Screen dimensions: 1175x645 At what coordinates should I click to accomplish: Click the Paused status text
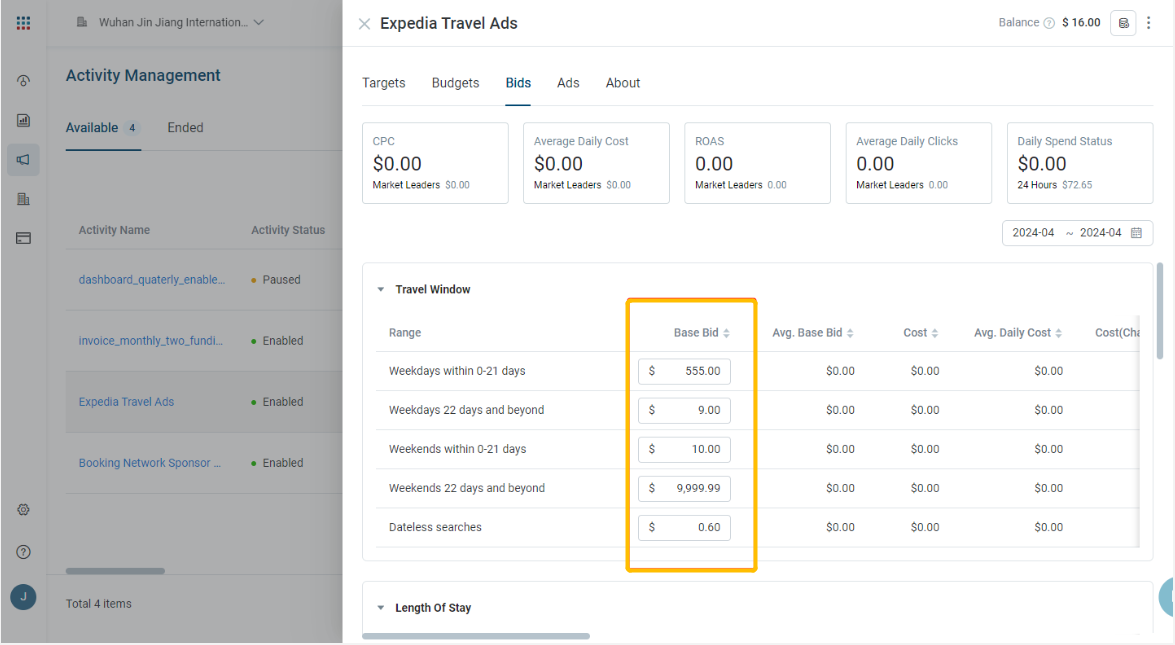[x=281, y=279]
